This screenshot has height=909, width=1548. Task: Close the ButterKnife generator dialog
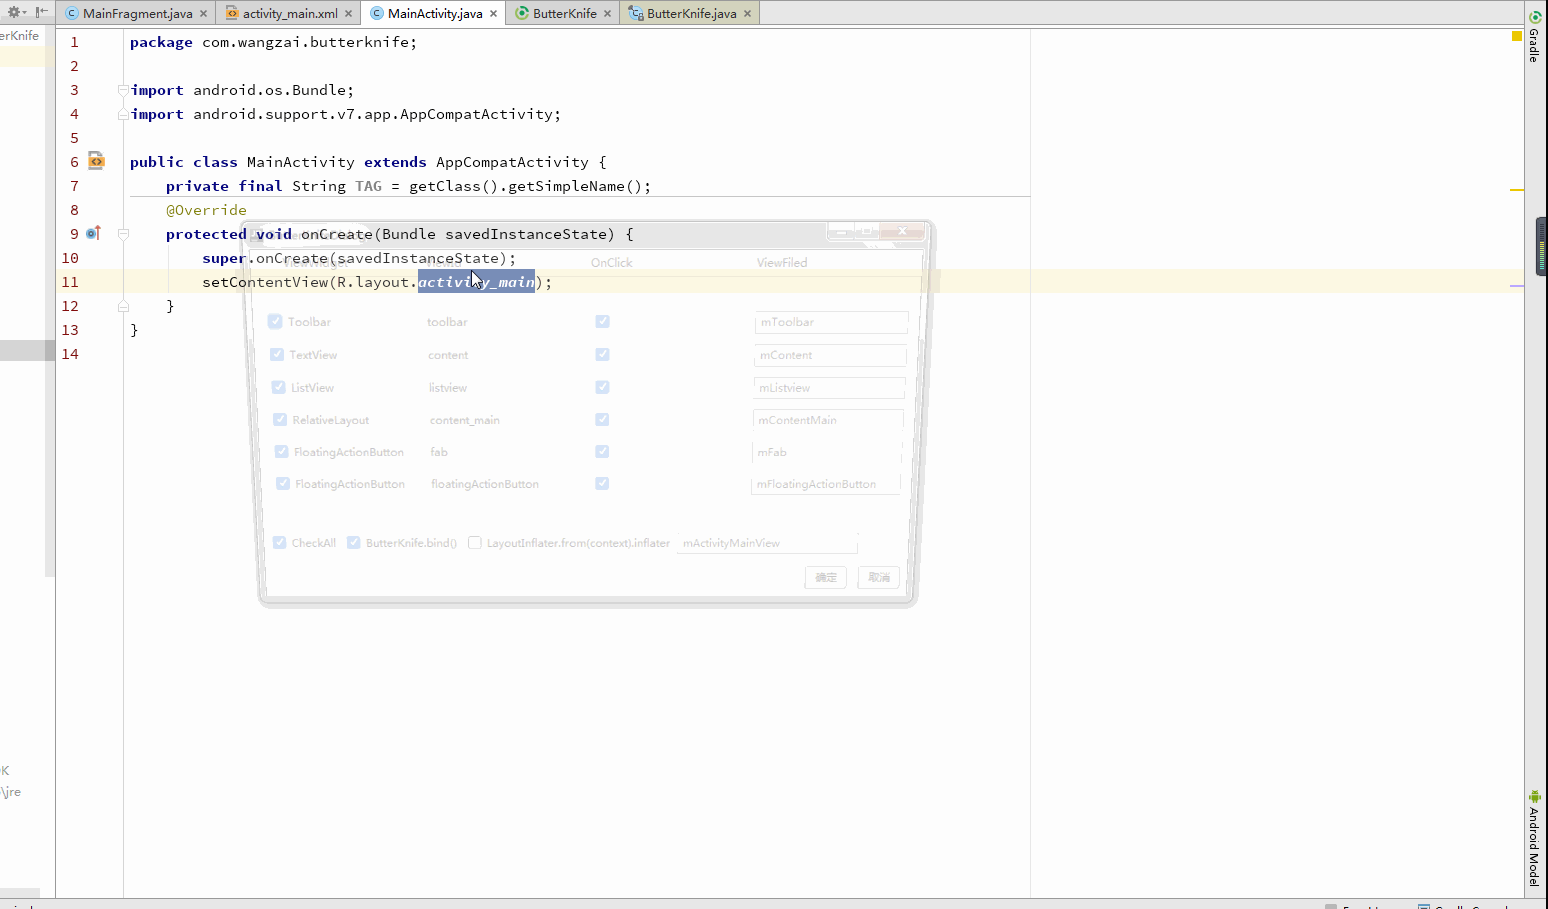pos(902,231)
